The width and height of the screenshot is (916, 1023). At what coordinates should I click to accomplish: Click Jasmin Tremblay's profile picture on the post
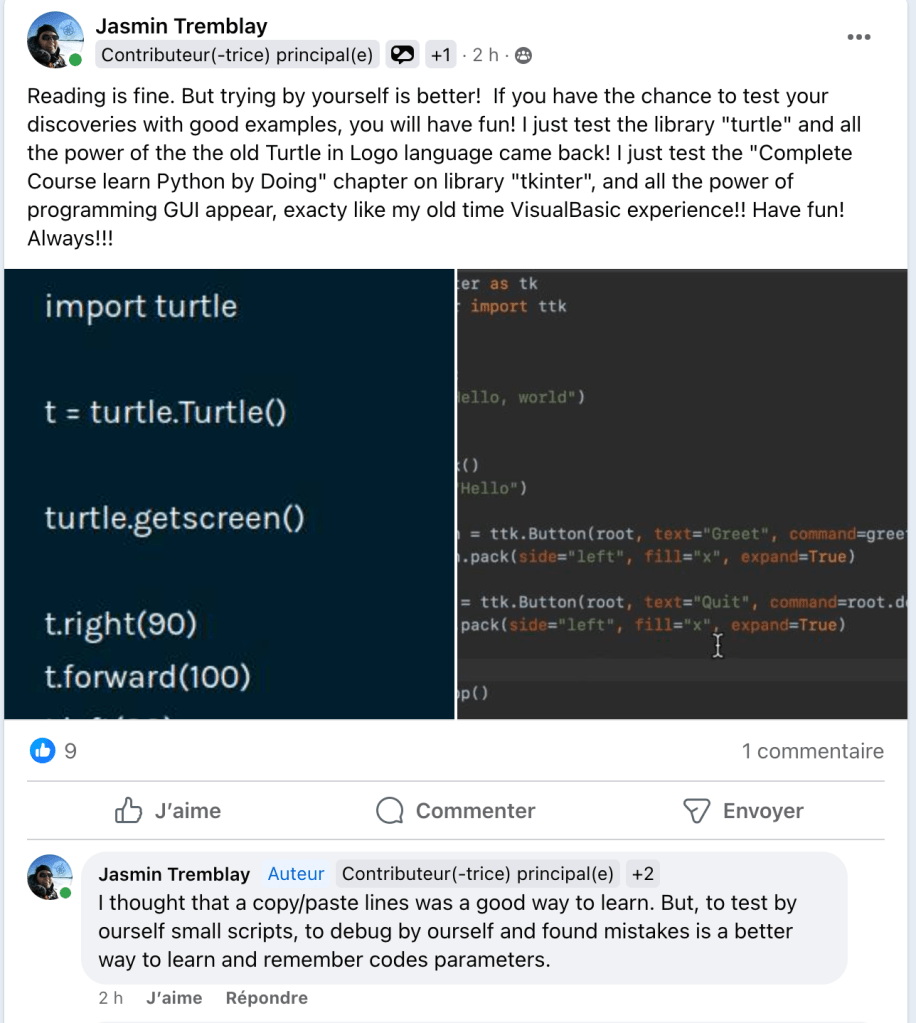click(x=55, y=40)
